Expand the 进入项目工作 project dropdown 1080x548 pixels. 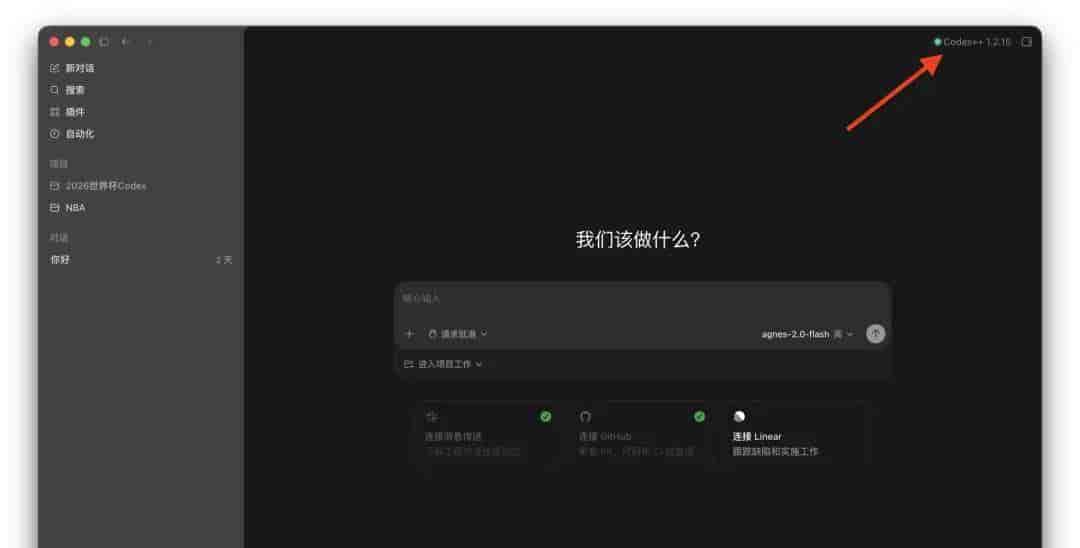click(443, 364)
